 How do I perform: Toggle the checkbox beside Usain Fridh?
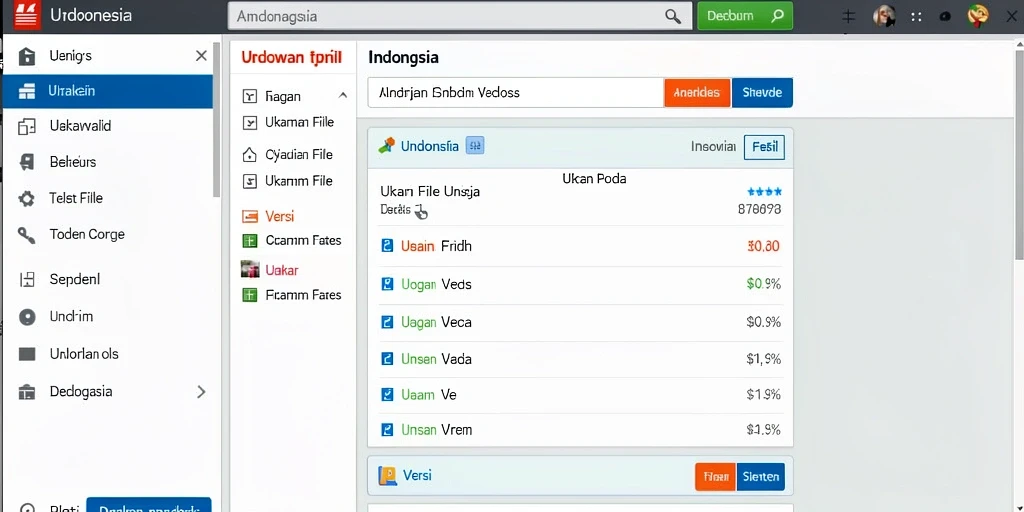click(x=387, y=246)
